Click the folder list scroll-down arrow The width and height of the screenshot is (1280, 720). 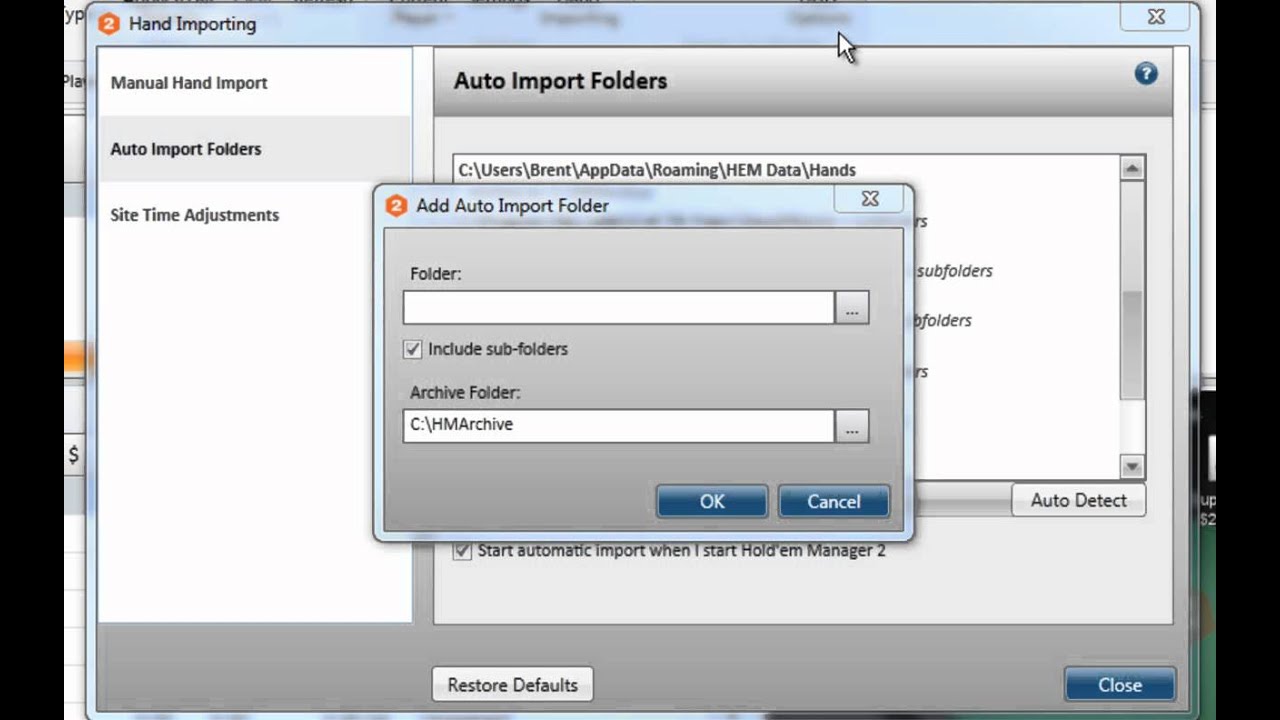pos(1132,466)
